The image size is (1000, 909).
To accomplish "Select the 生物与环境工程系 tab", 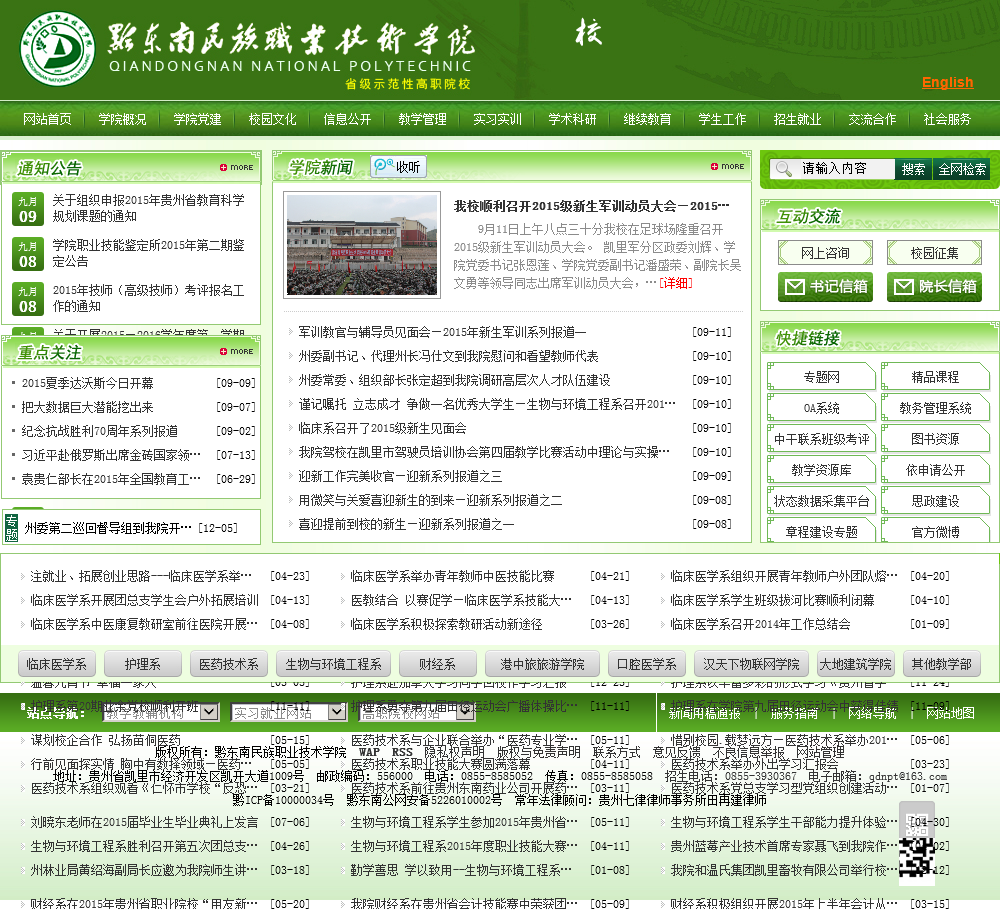I will pyautogui.click(x=334, y=665).
